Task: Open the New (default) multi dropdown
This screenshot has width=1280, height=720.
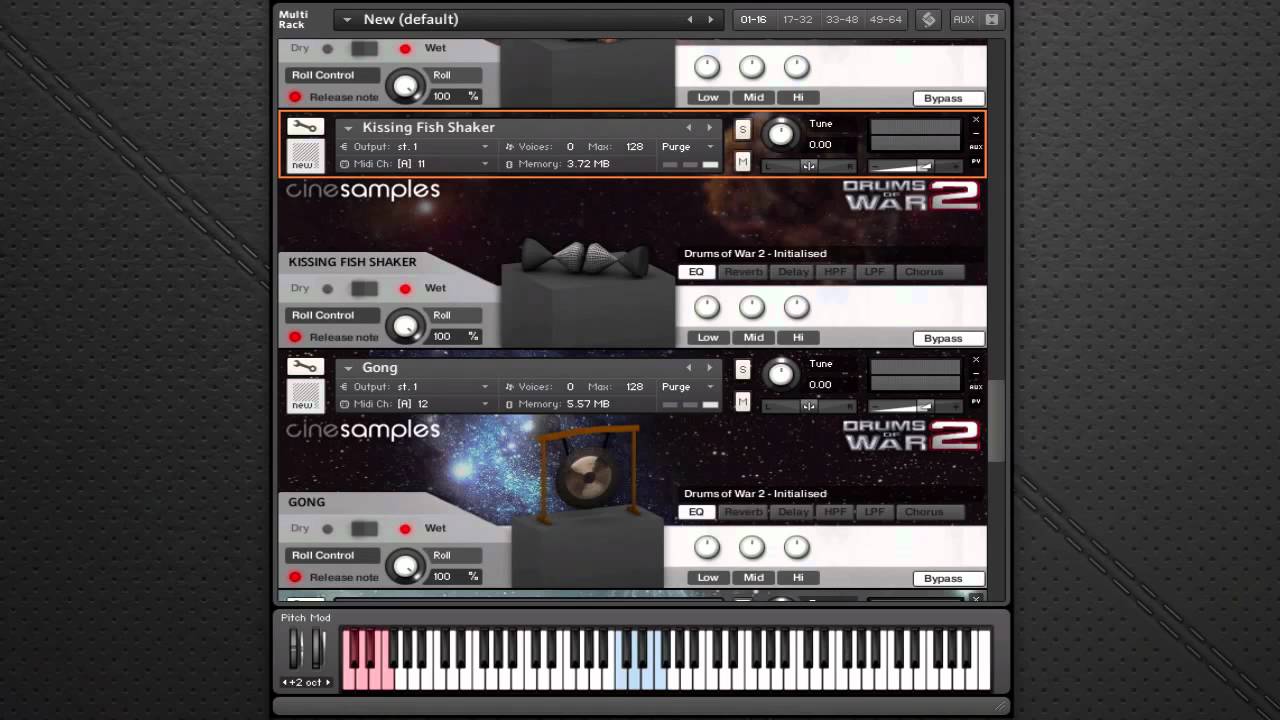Action: [x=347, y=19]
